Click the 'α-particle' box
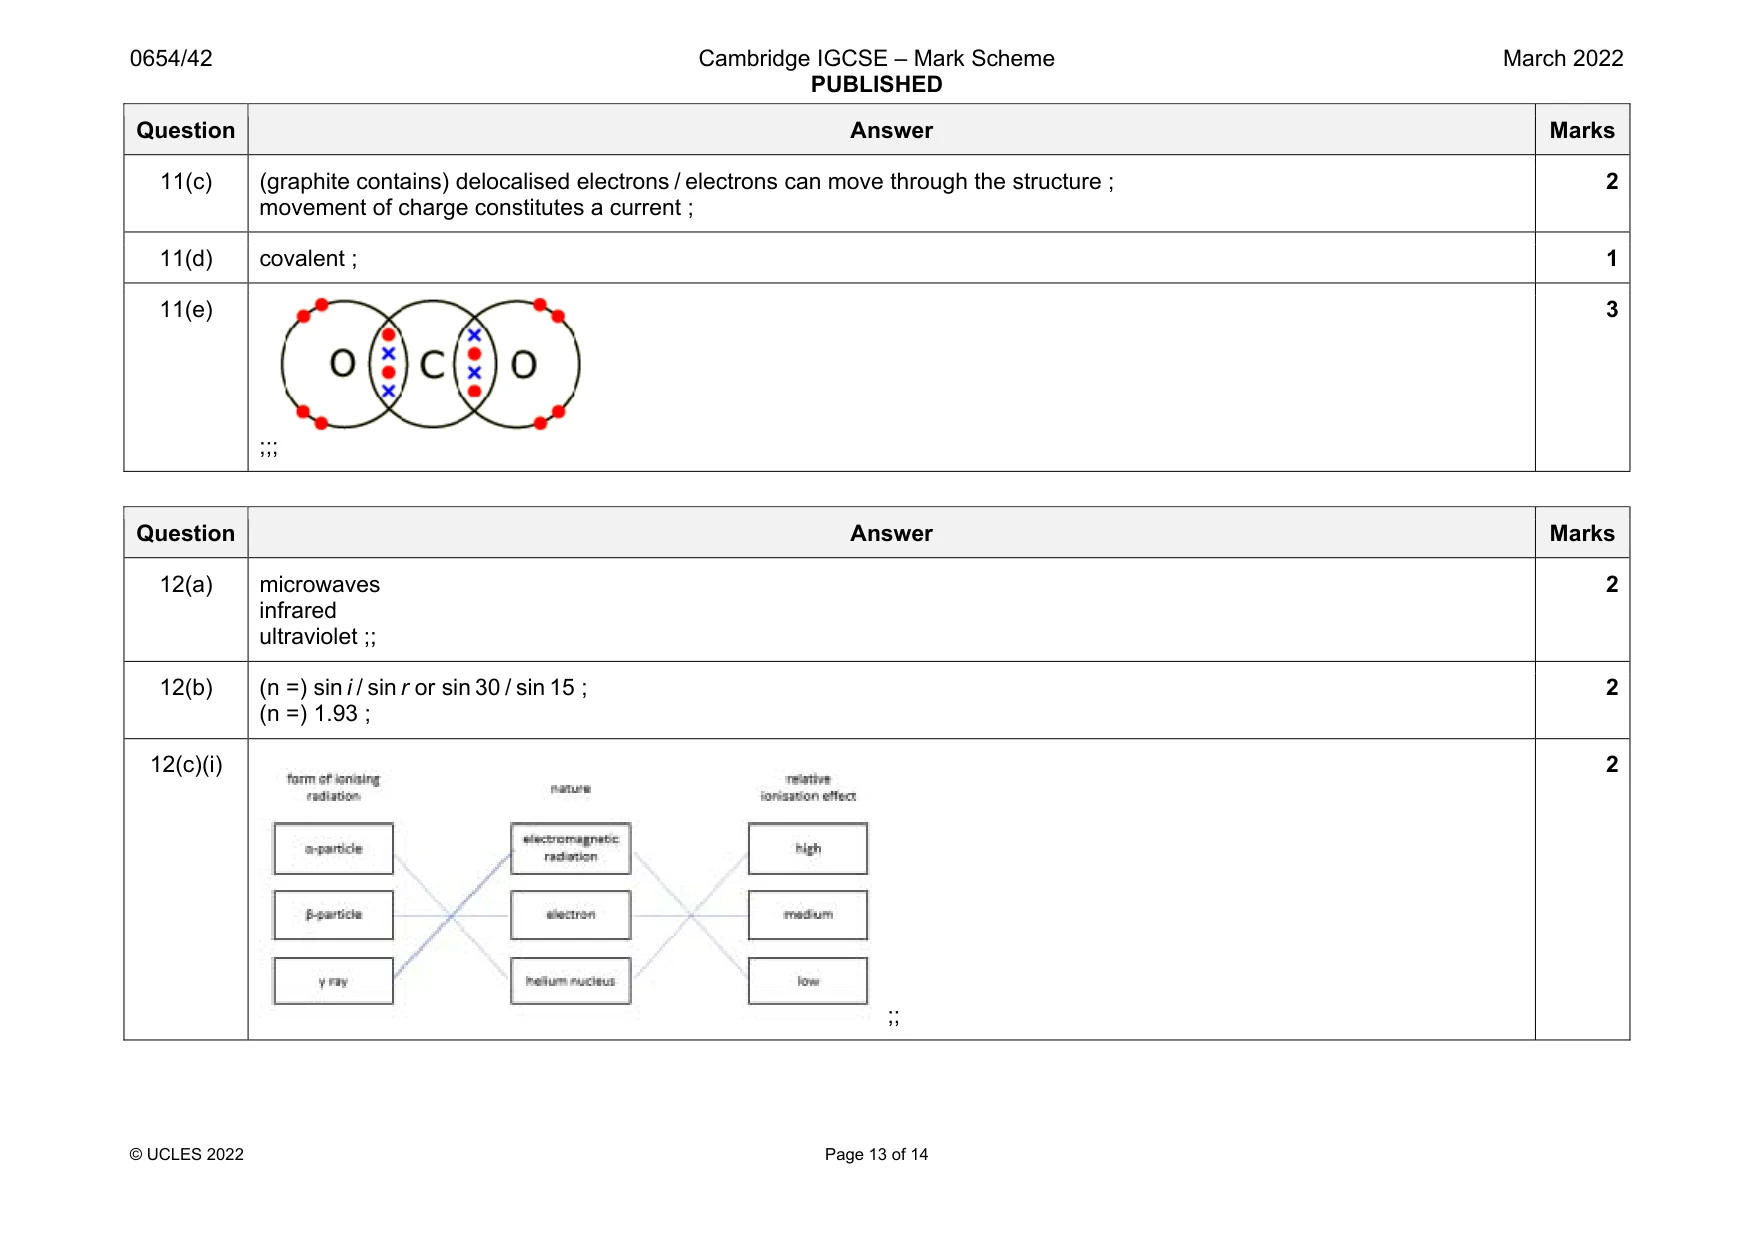 point(333,848)
